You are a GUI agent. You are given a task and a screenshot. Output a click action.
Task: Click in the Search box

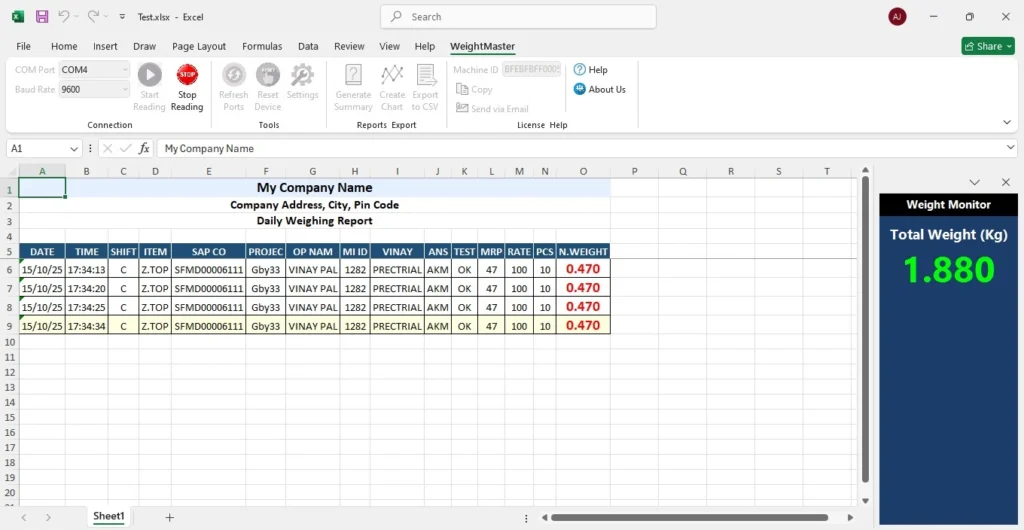(x=518, y=17)
